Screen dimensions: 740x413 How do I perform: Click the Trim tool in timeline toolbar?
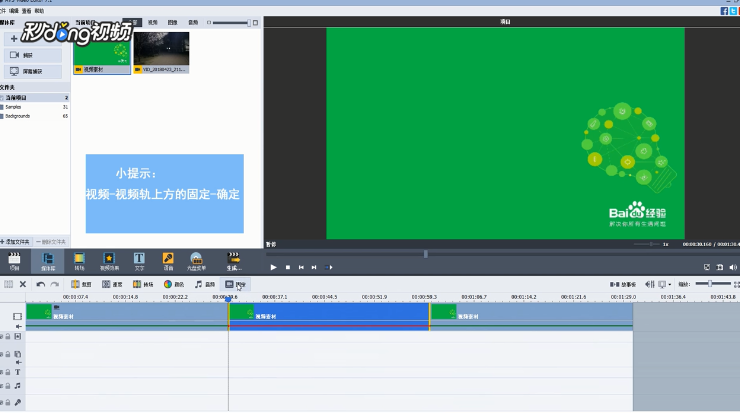(x=81, y=284)
